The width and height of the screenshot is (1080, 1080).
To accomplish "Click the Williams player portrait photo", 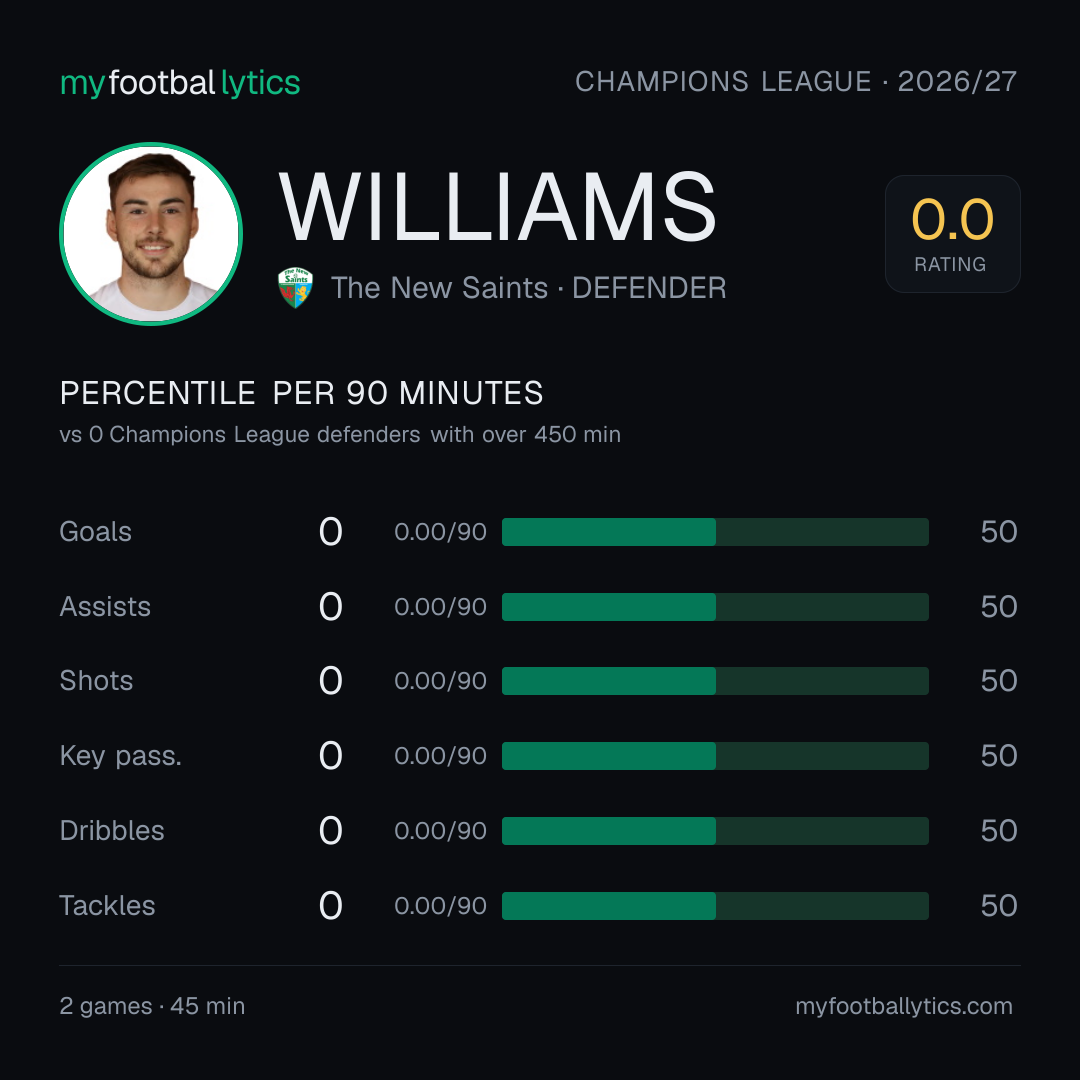I will click(x=152, y=233).
